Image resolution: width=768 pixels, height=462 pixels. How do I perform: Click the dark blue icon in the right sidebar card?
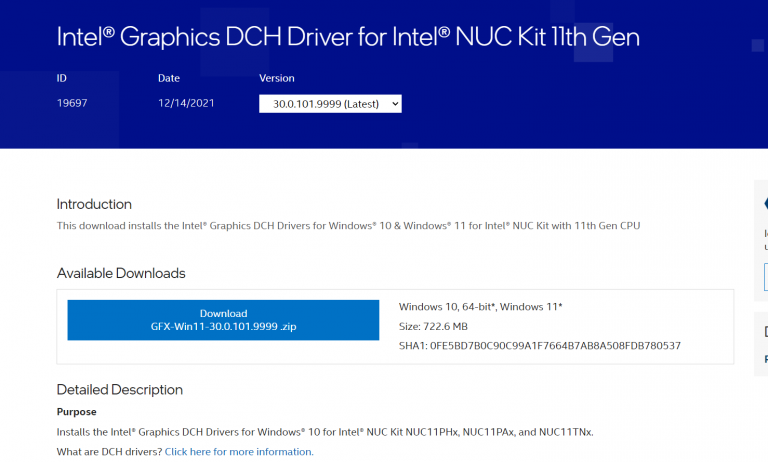(764, 204)
